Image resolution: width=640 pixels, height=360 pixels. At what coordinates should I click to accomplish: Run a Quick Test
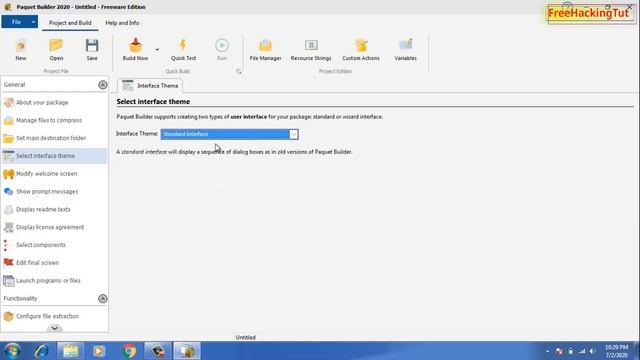(x=183, y=49)
